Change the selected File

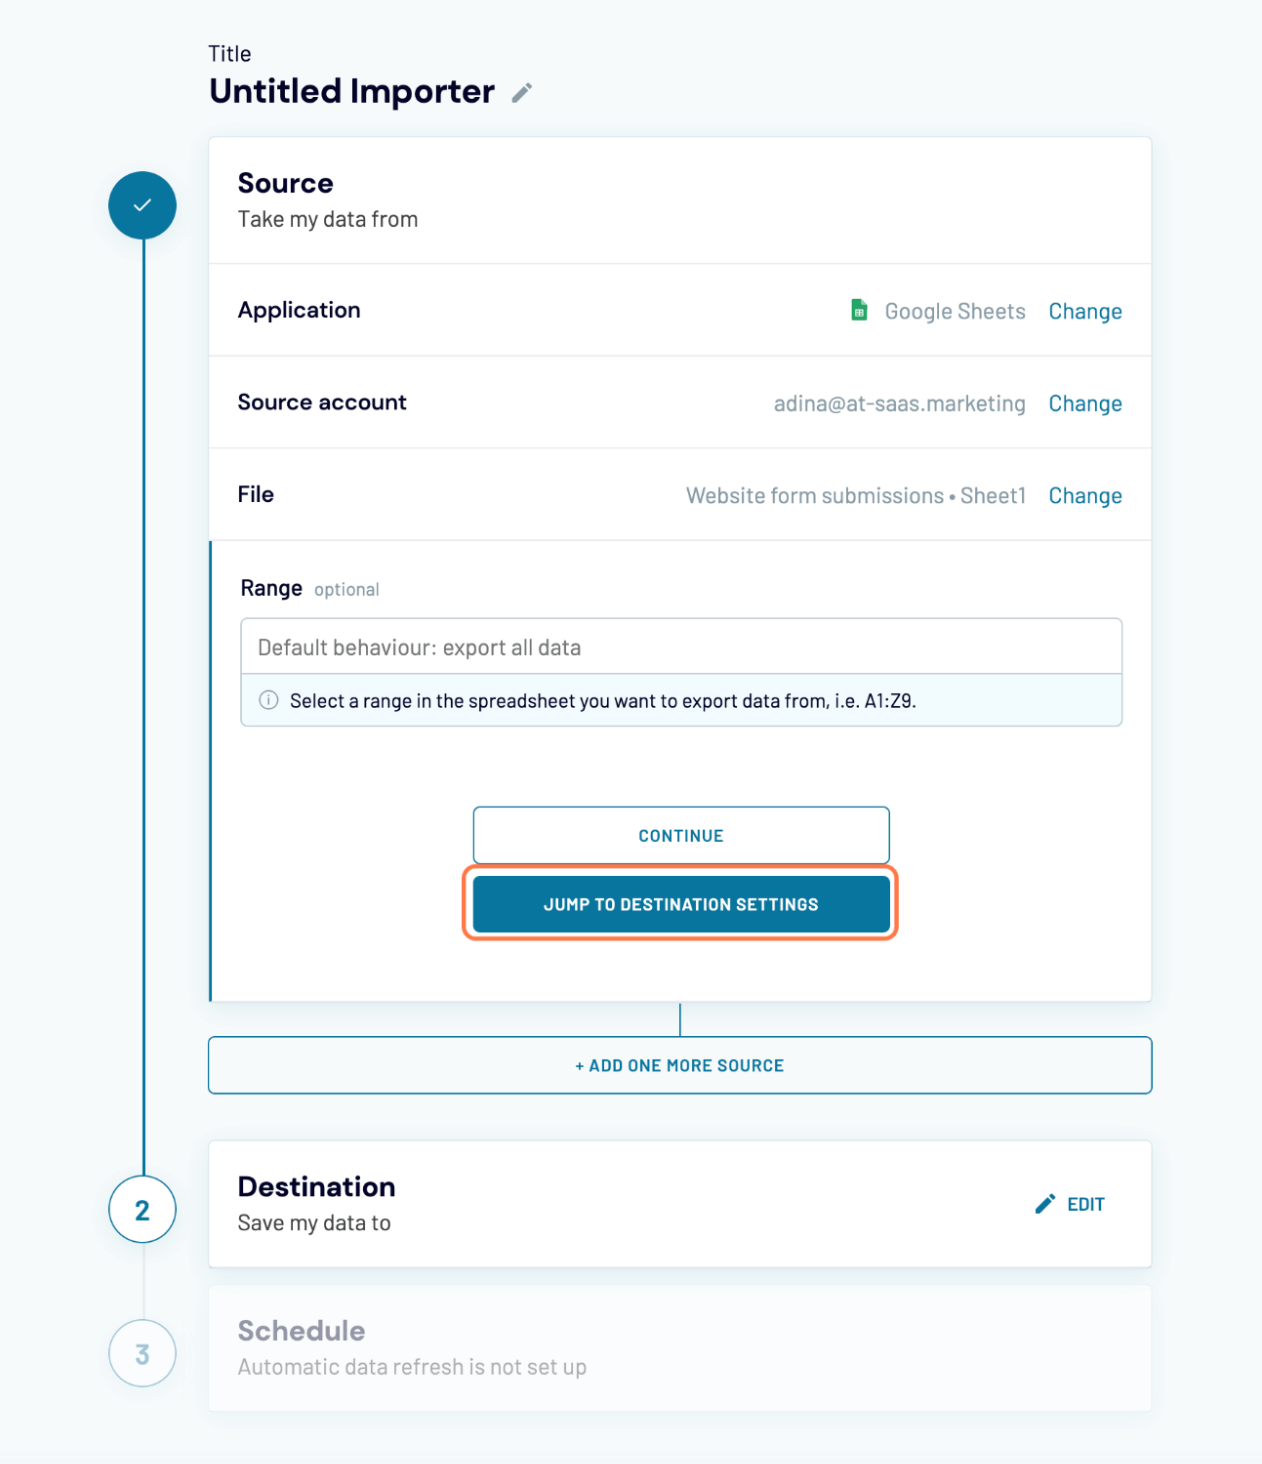1085,495
